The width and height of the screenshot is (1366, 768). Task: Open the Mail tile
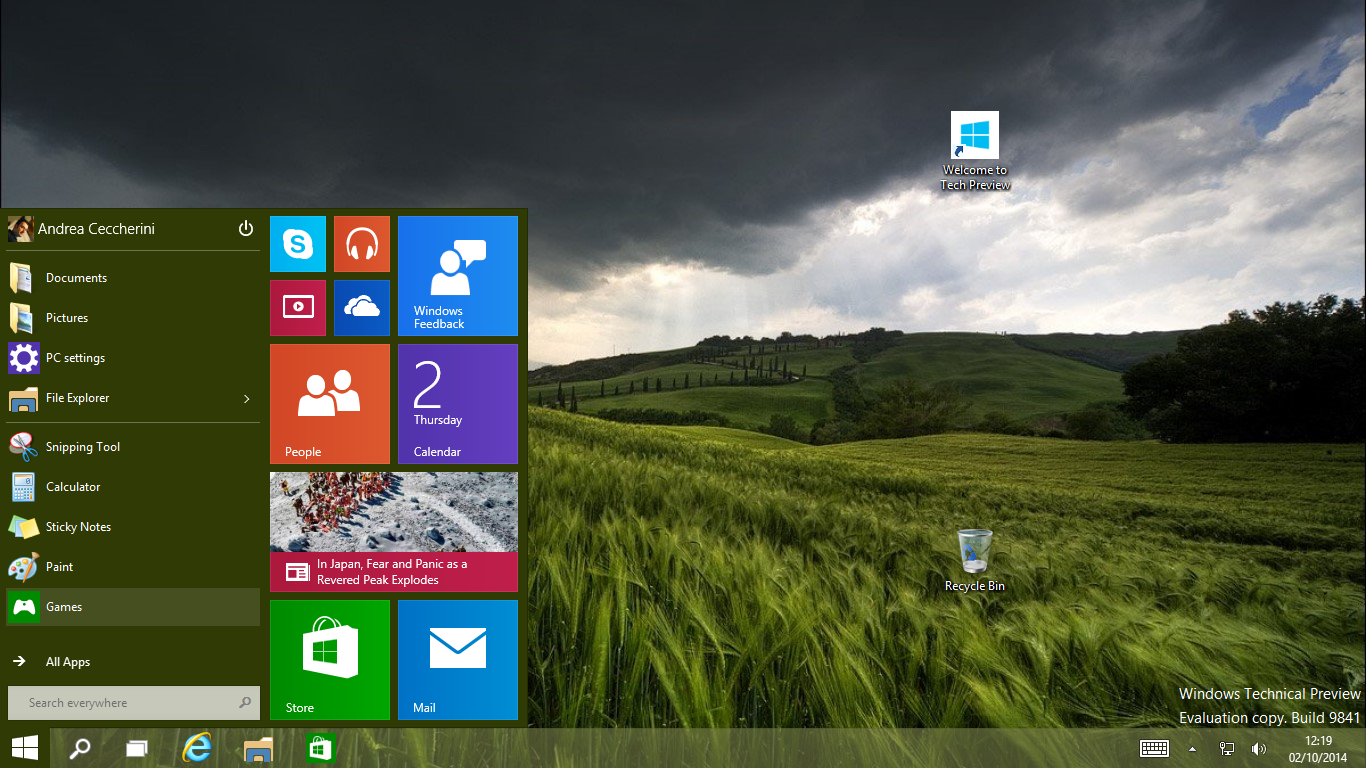458,660
